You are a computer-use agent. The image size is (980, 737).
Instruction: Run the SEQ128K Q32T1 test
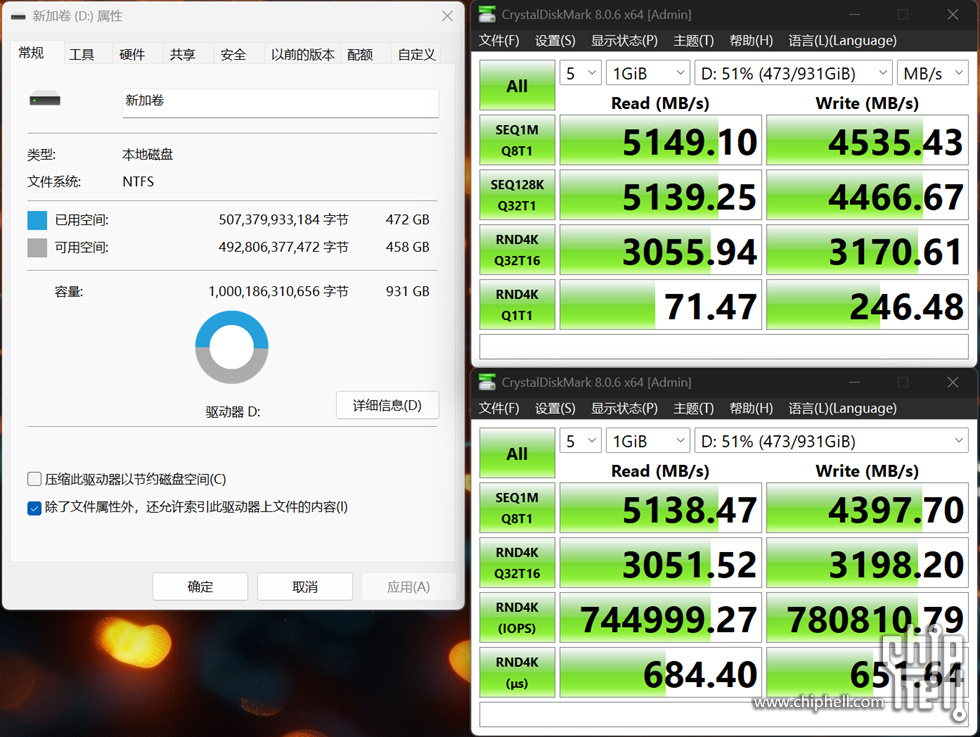click(517, 195)
